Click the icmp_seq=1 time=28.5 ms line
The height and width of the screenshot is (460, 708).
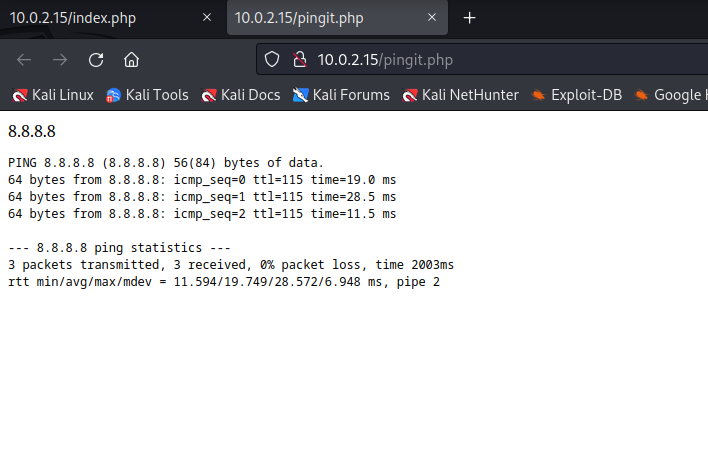[x=202, y=197]
